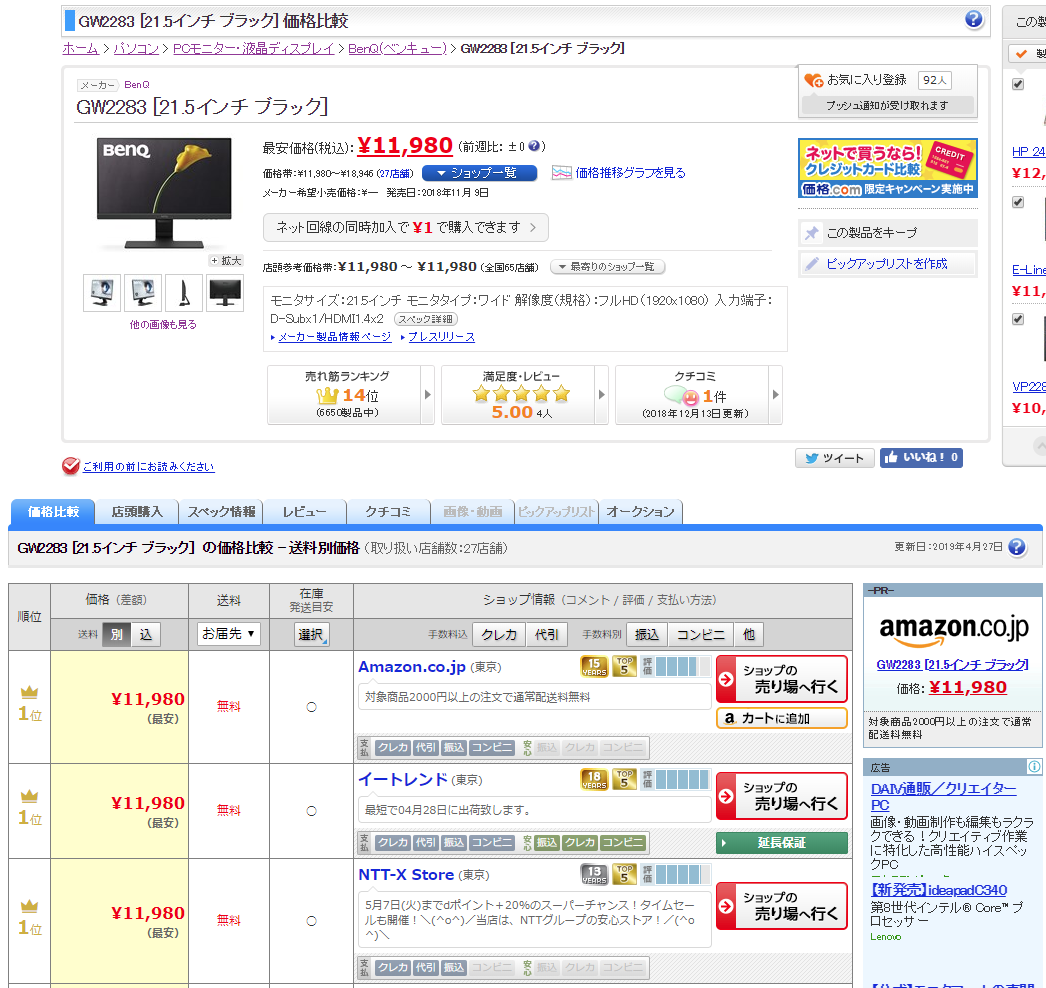The height and width of the screenshot is (988, 1046).
Task: Toggle checkbox next to VP228 product
Action: click(1018, 319)
